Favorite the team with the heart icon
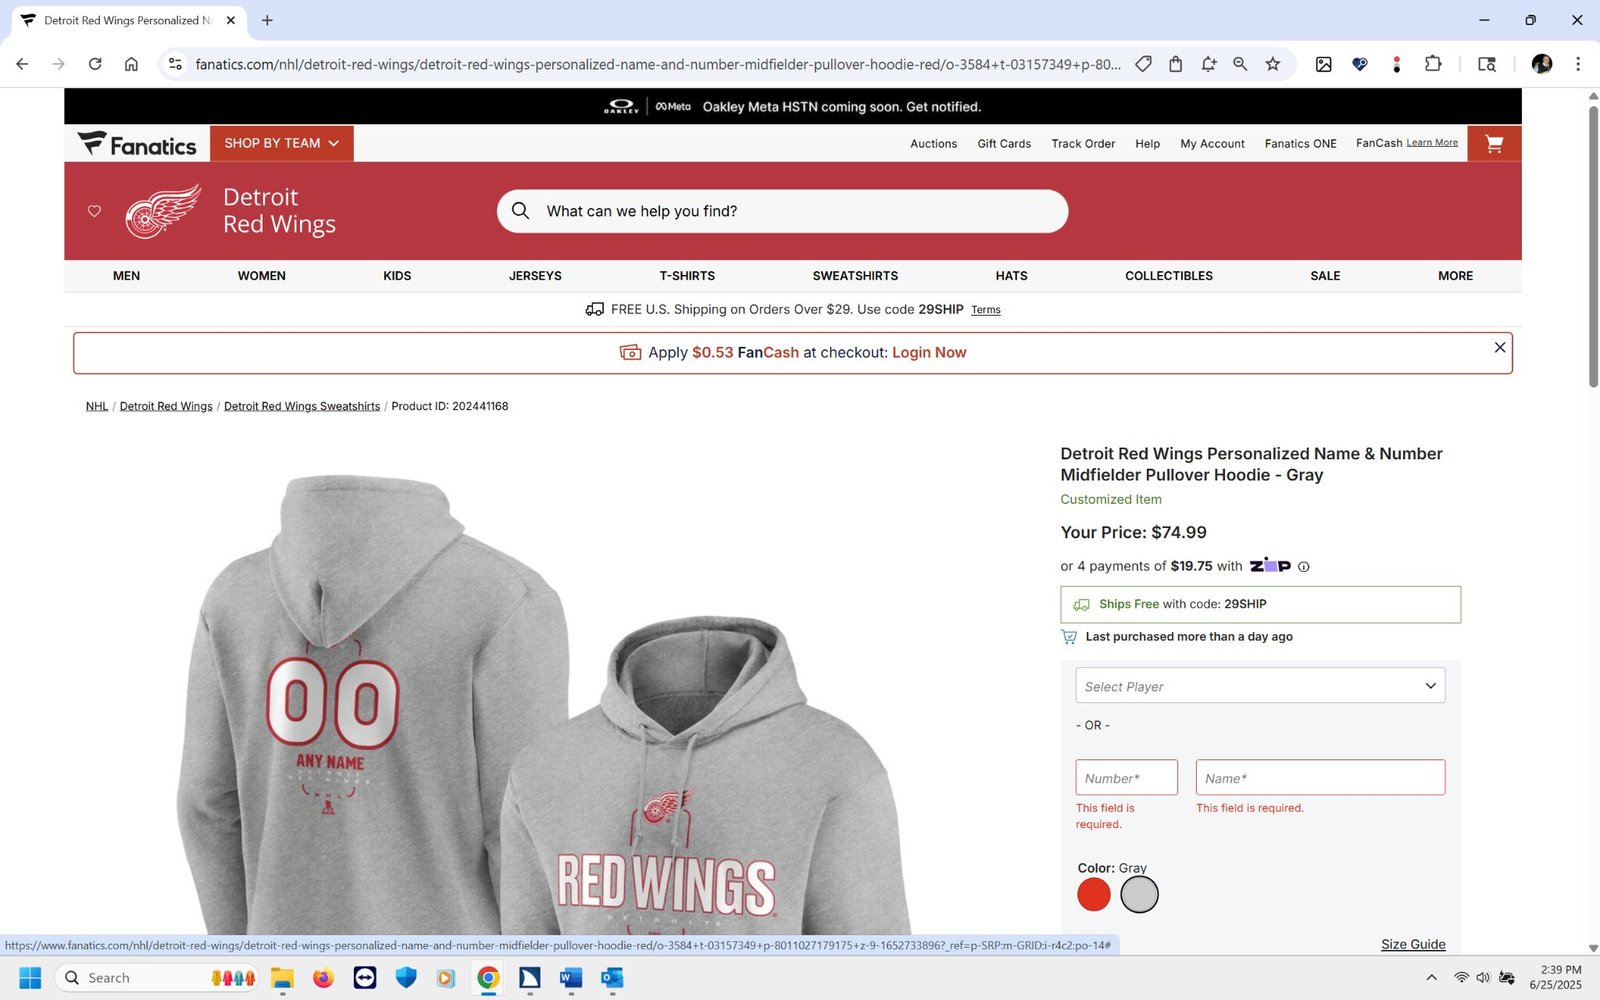 point(94,211)
